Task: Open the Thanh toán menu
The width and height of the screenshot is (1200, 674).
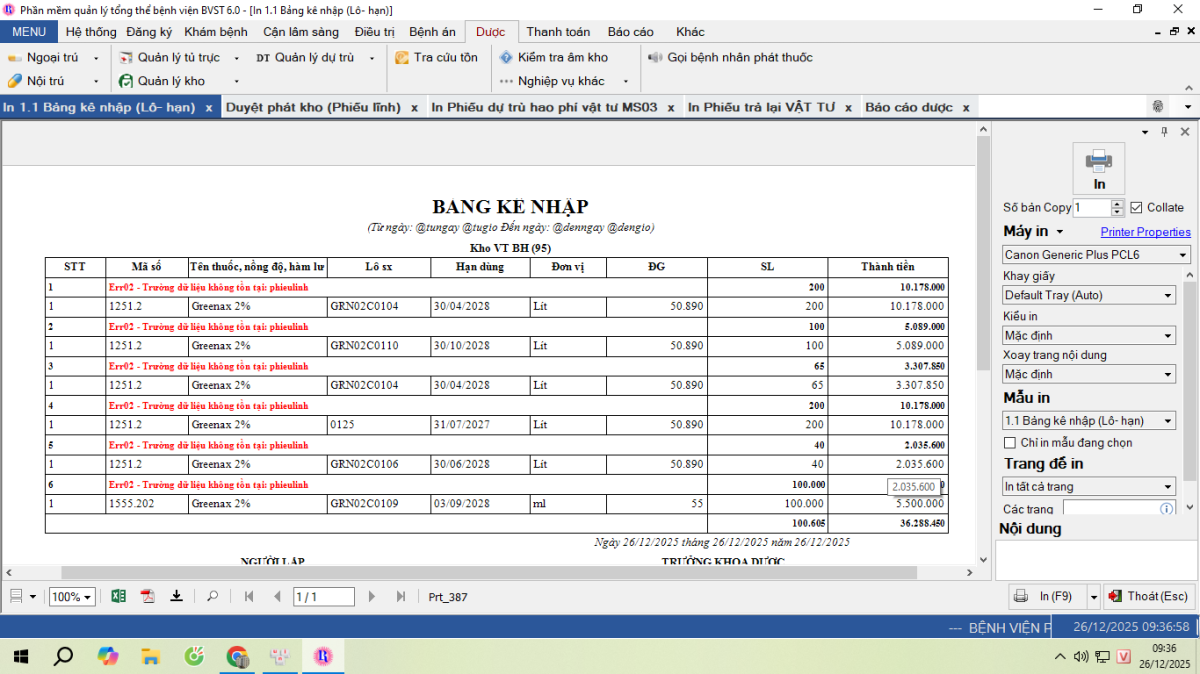Action: tap(558, 32)
